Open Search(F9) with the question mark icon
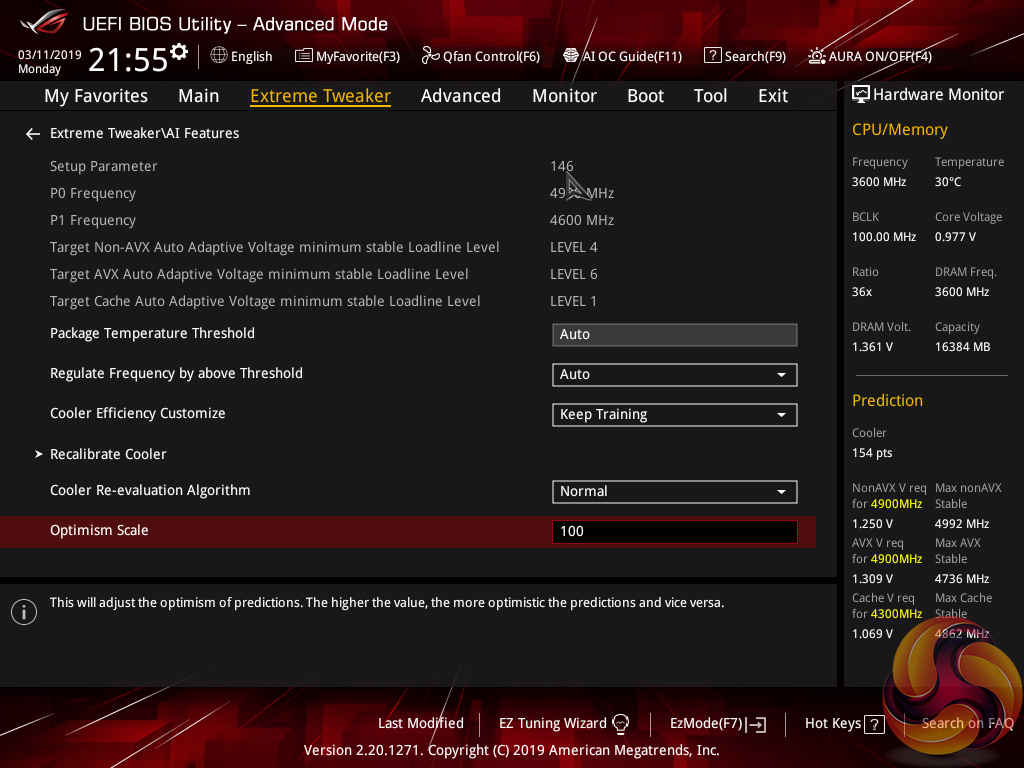Image resolution: width=1024 pixels, height=768 pixels. [x=712, y=56]
